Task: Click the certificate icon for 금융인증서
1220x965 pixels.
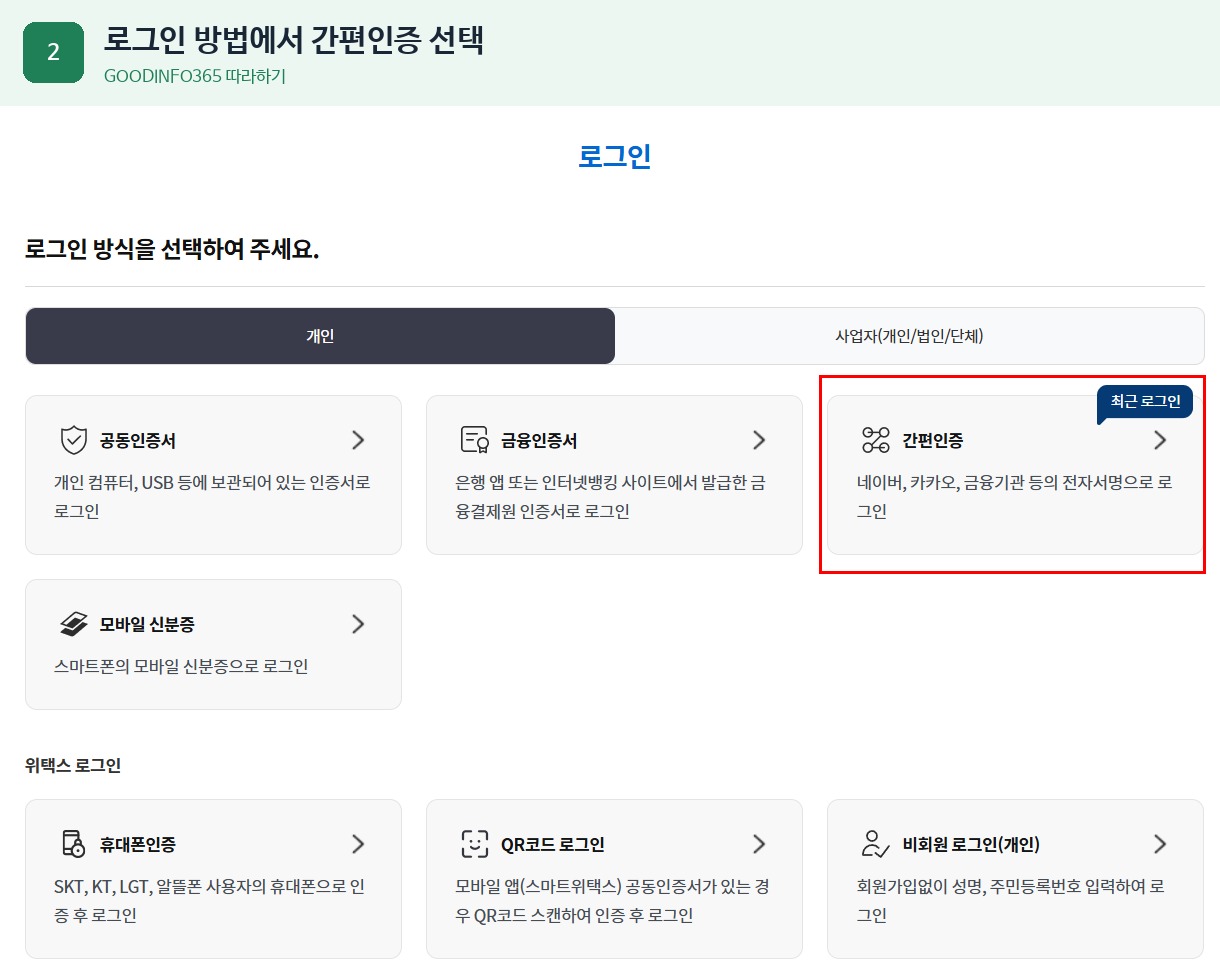Action: 474,440
